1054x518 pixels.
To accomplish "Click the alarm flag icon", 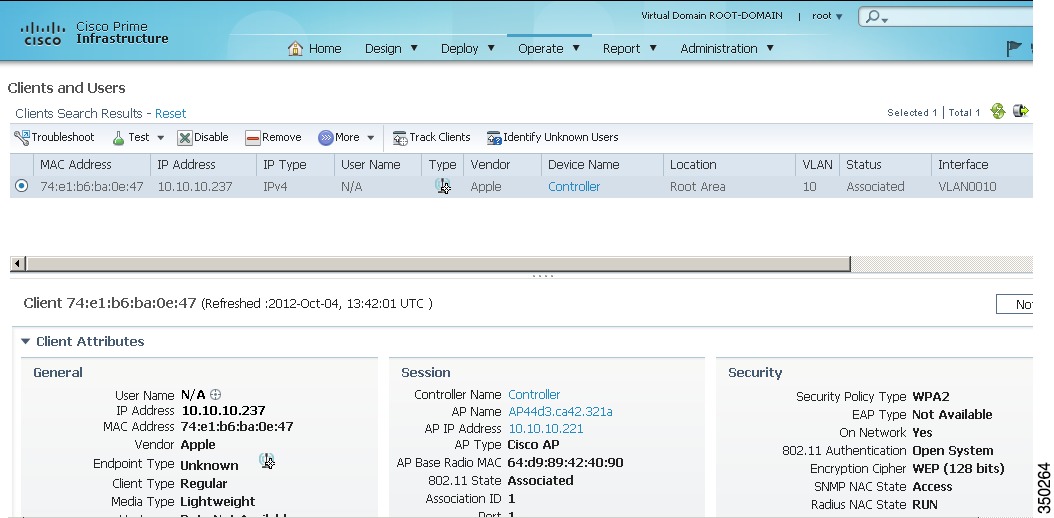I will click(x=1014, y=48).
